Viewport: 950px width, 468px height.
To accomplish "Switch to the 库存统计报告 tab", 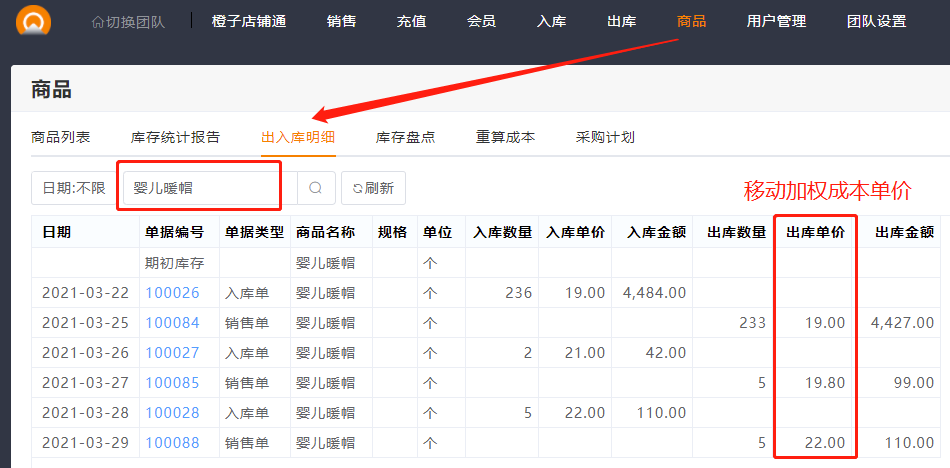I will click(175, 137).
